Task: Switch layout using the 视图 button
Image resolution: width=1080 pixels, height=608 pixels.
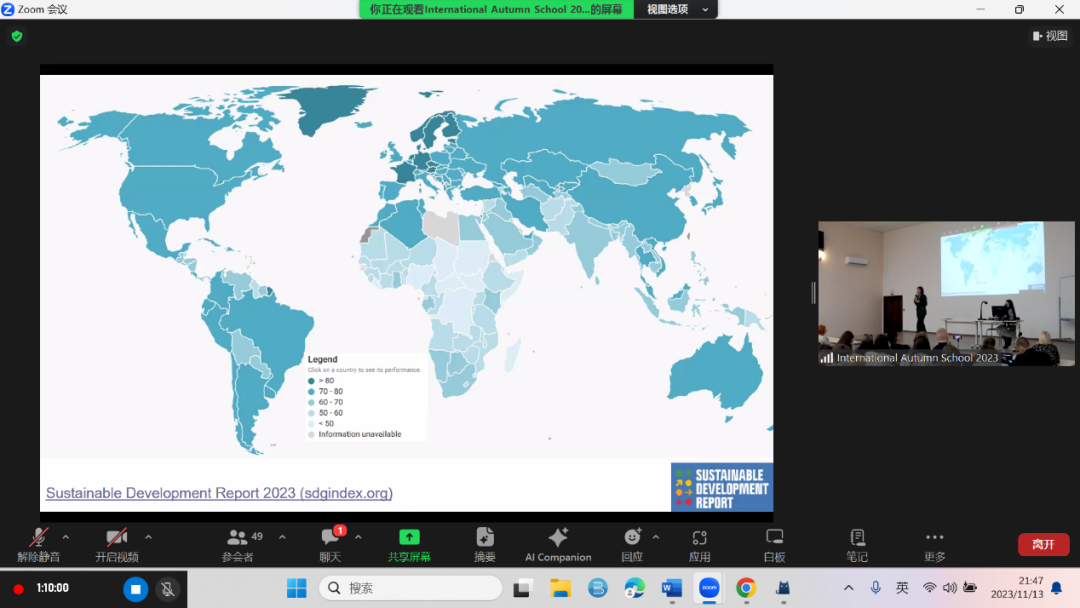Action: (x=1050, y=36)
